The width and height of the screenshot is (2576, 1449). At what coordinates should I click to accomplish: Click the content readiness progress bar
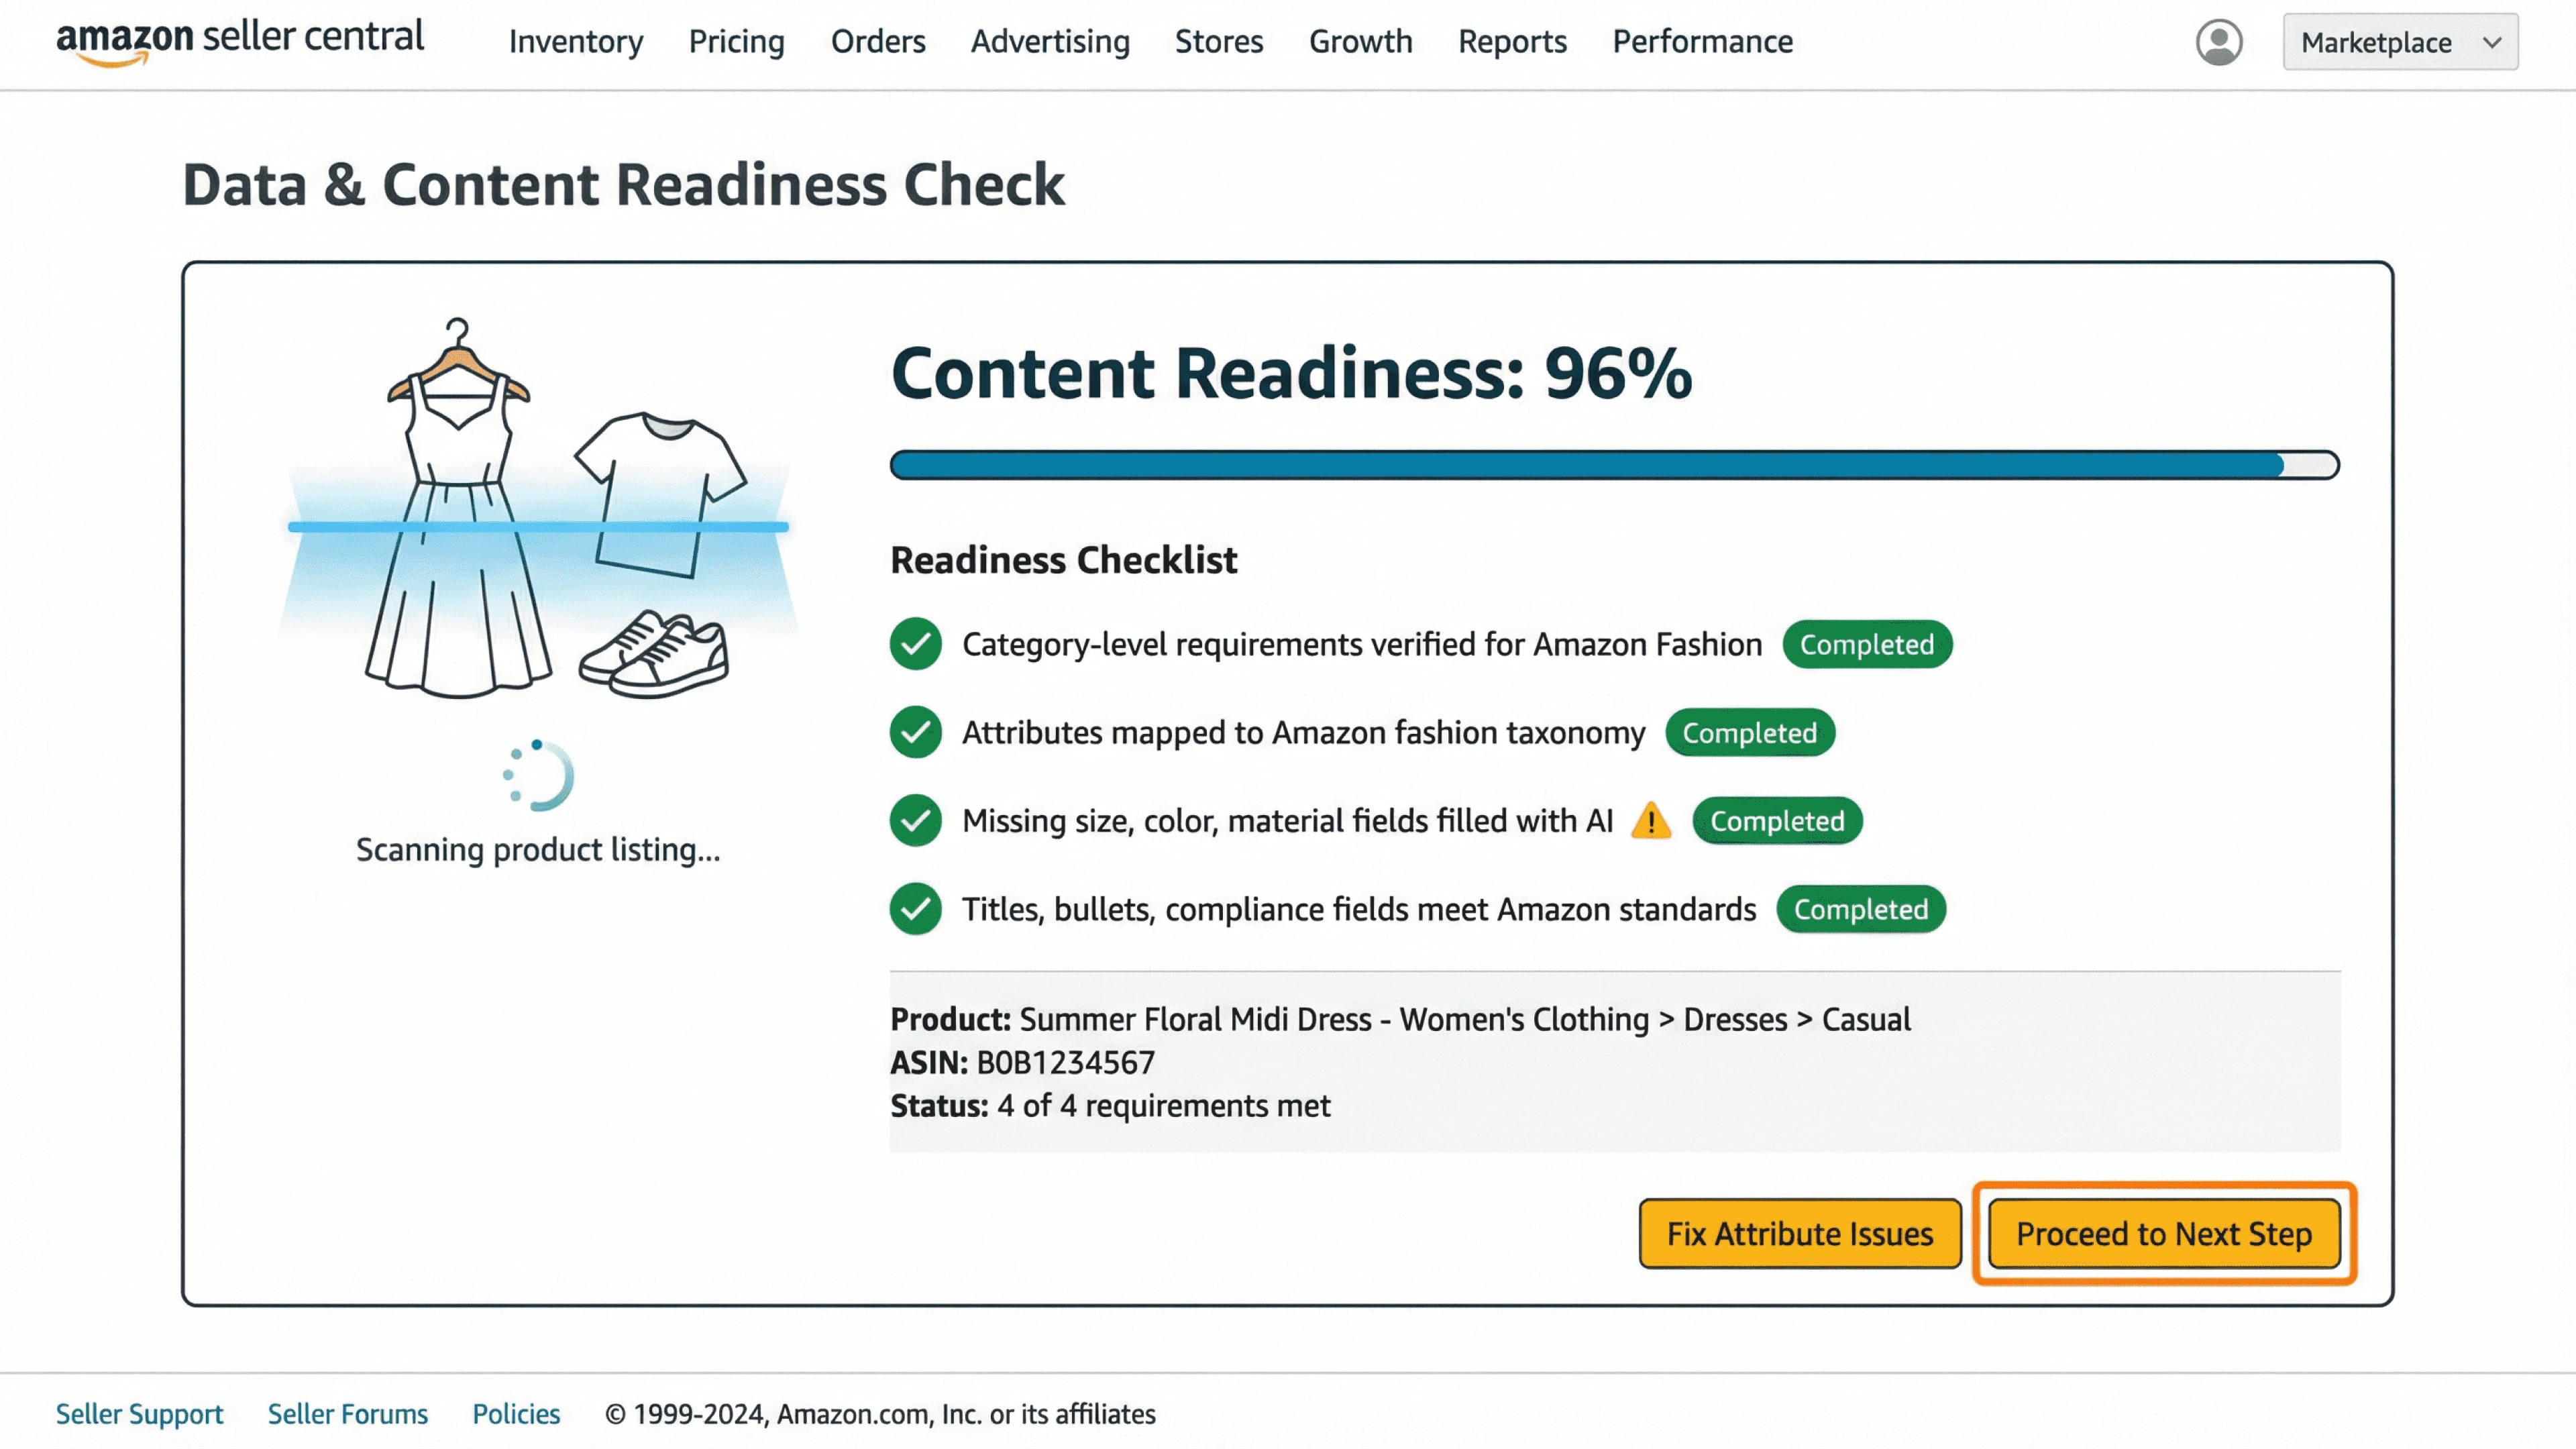click(x=1614, y=465)
